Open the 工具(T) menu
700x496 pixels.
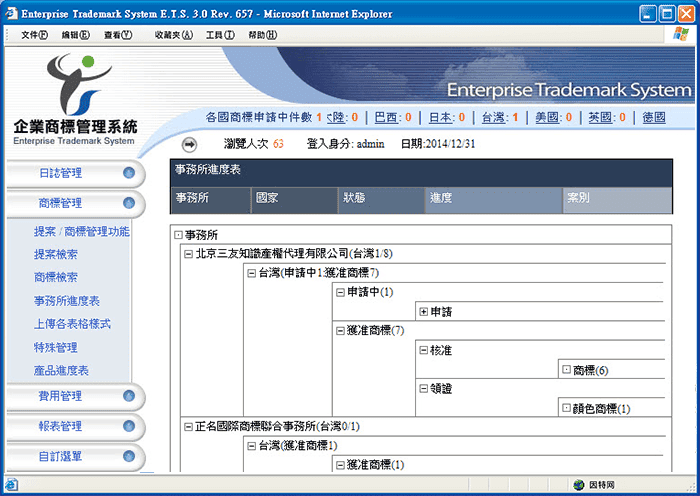(x=219, y=35)
